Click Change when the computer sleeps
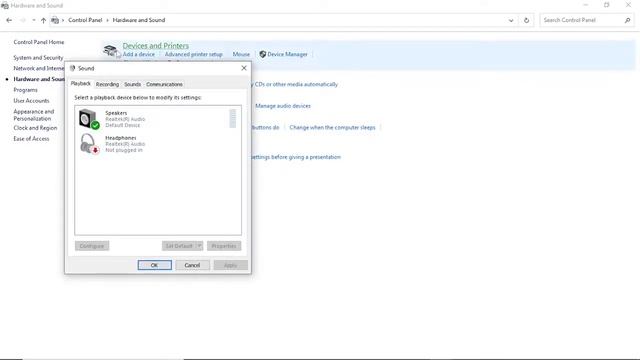 tap(332, 127)
